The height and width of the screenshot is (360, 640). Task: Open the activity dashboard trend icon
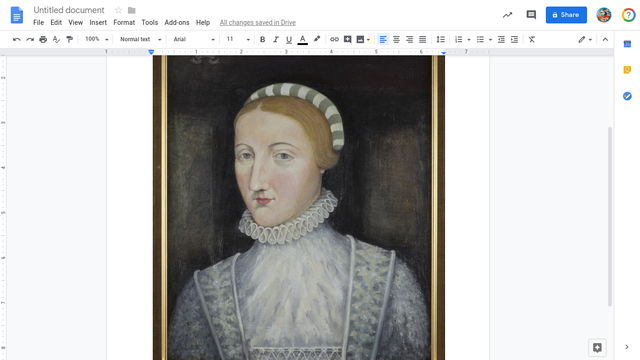tap(507, 15)
